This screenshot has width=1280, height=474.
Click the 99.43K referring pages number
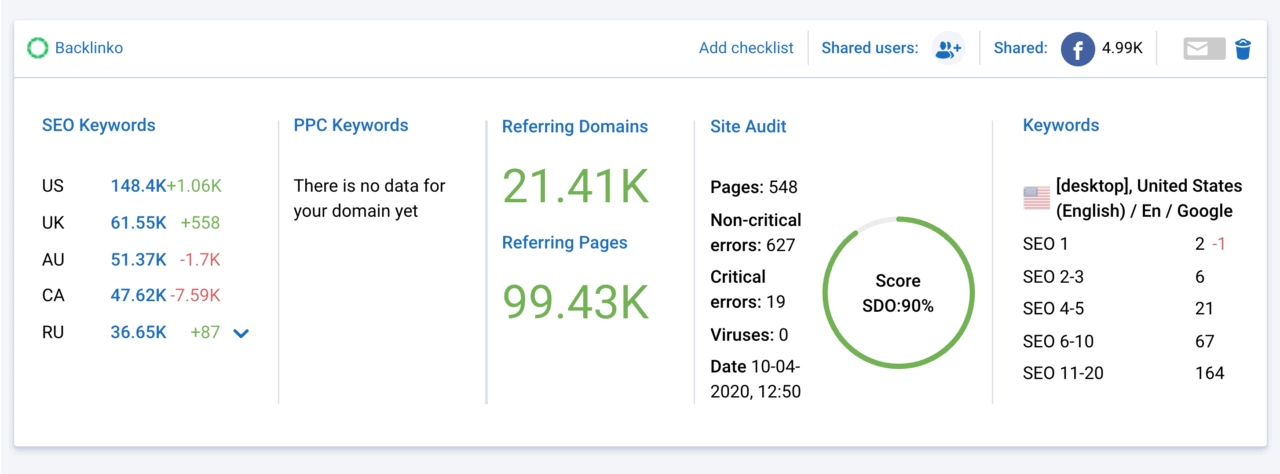[576, 301]
